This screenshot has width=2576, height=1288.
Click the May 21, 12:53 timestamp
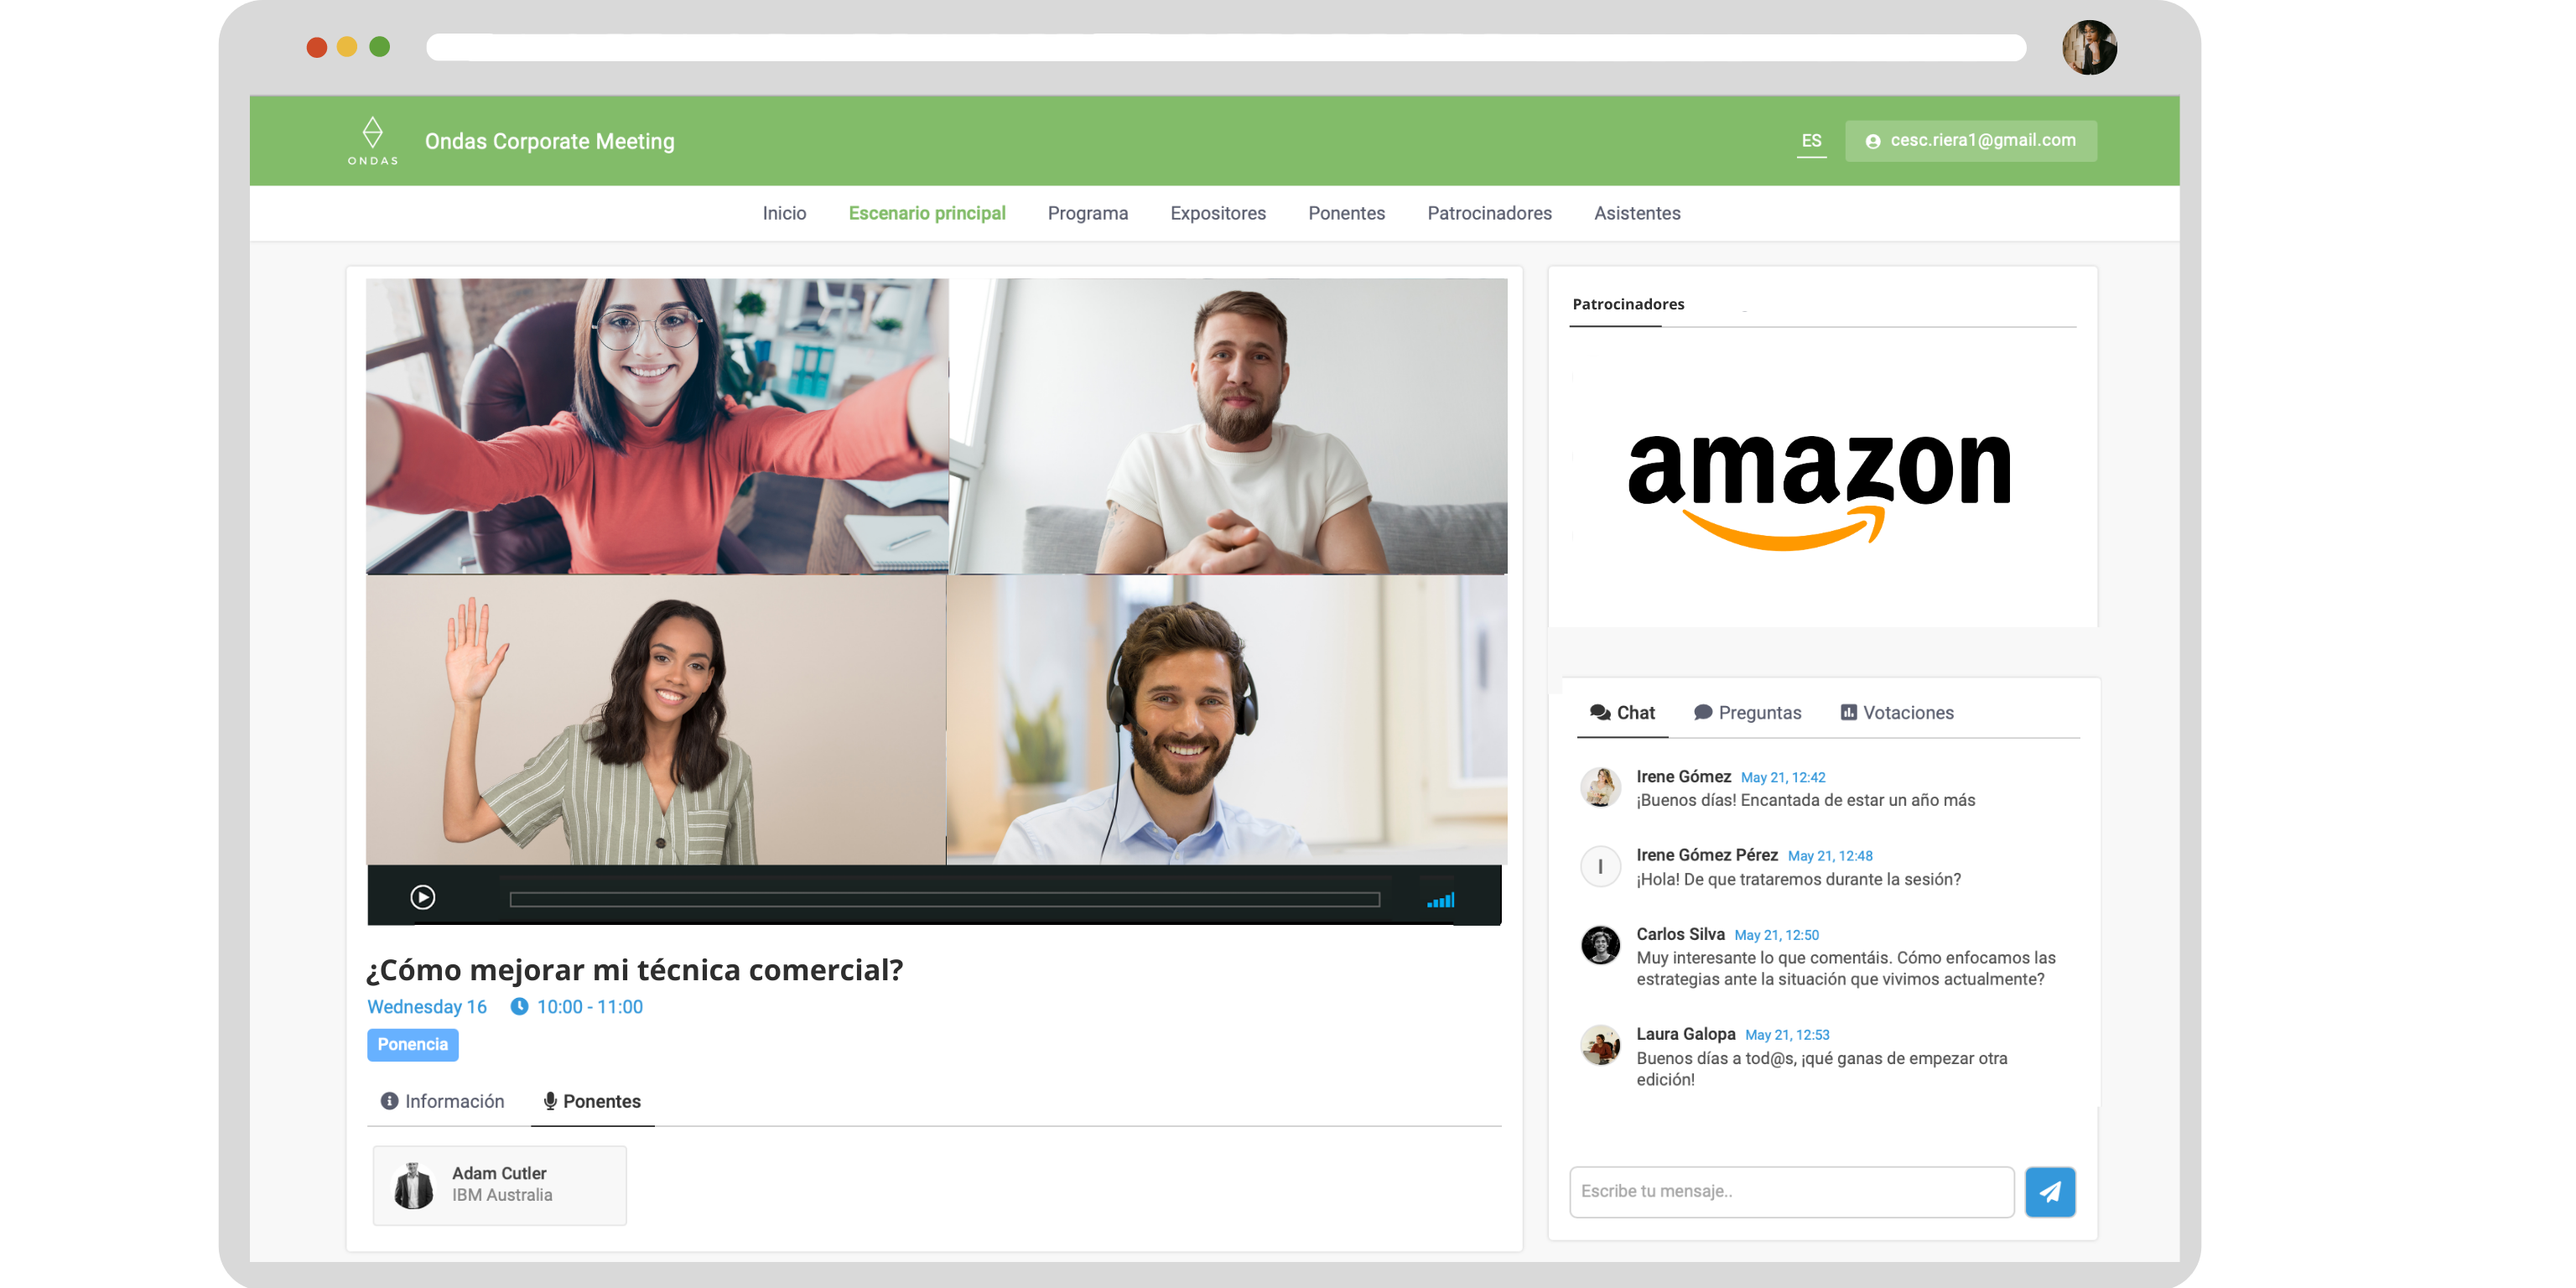pos(1786,1035)
